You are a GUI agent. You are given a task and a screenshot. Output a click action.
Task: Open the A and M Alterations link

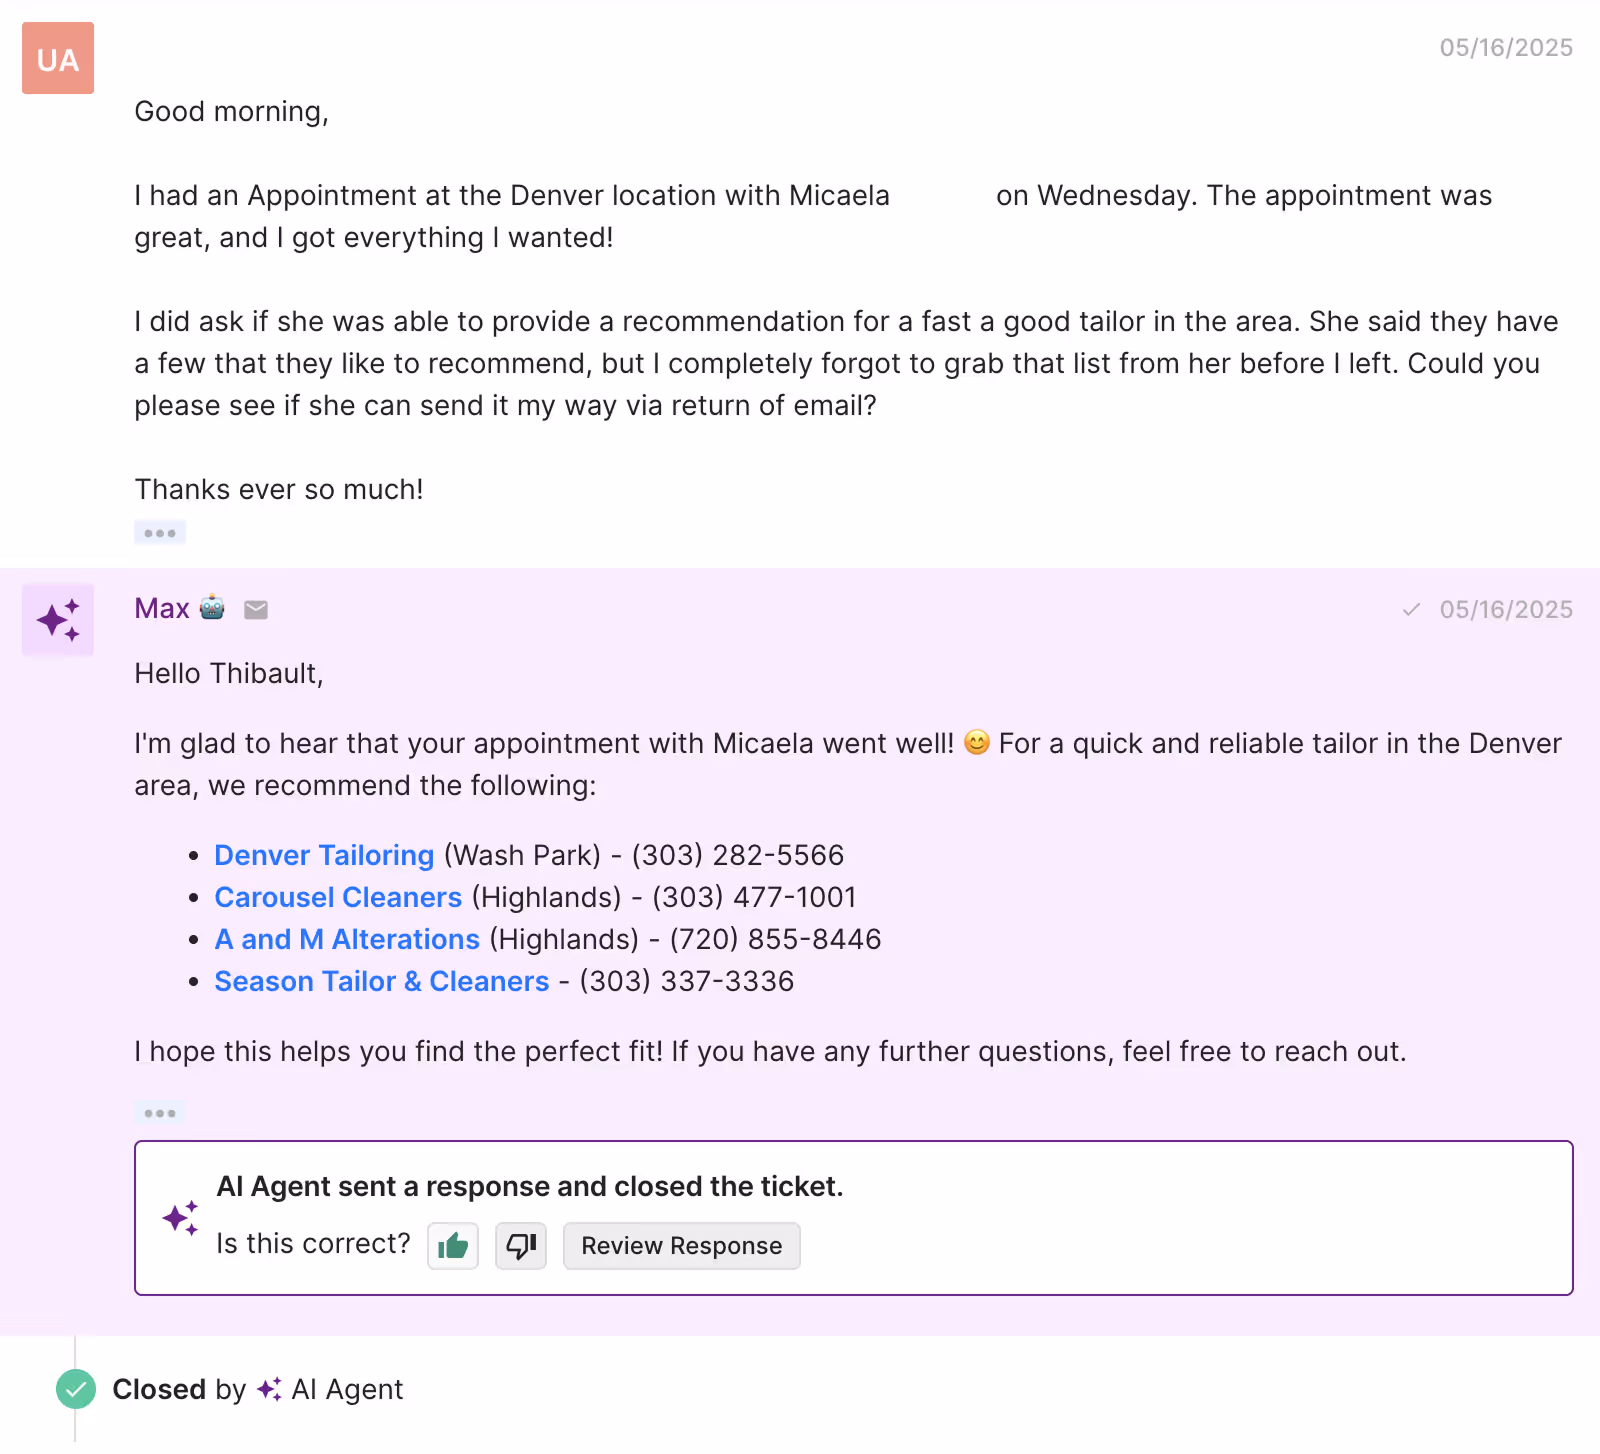[346, 939]
